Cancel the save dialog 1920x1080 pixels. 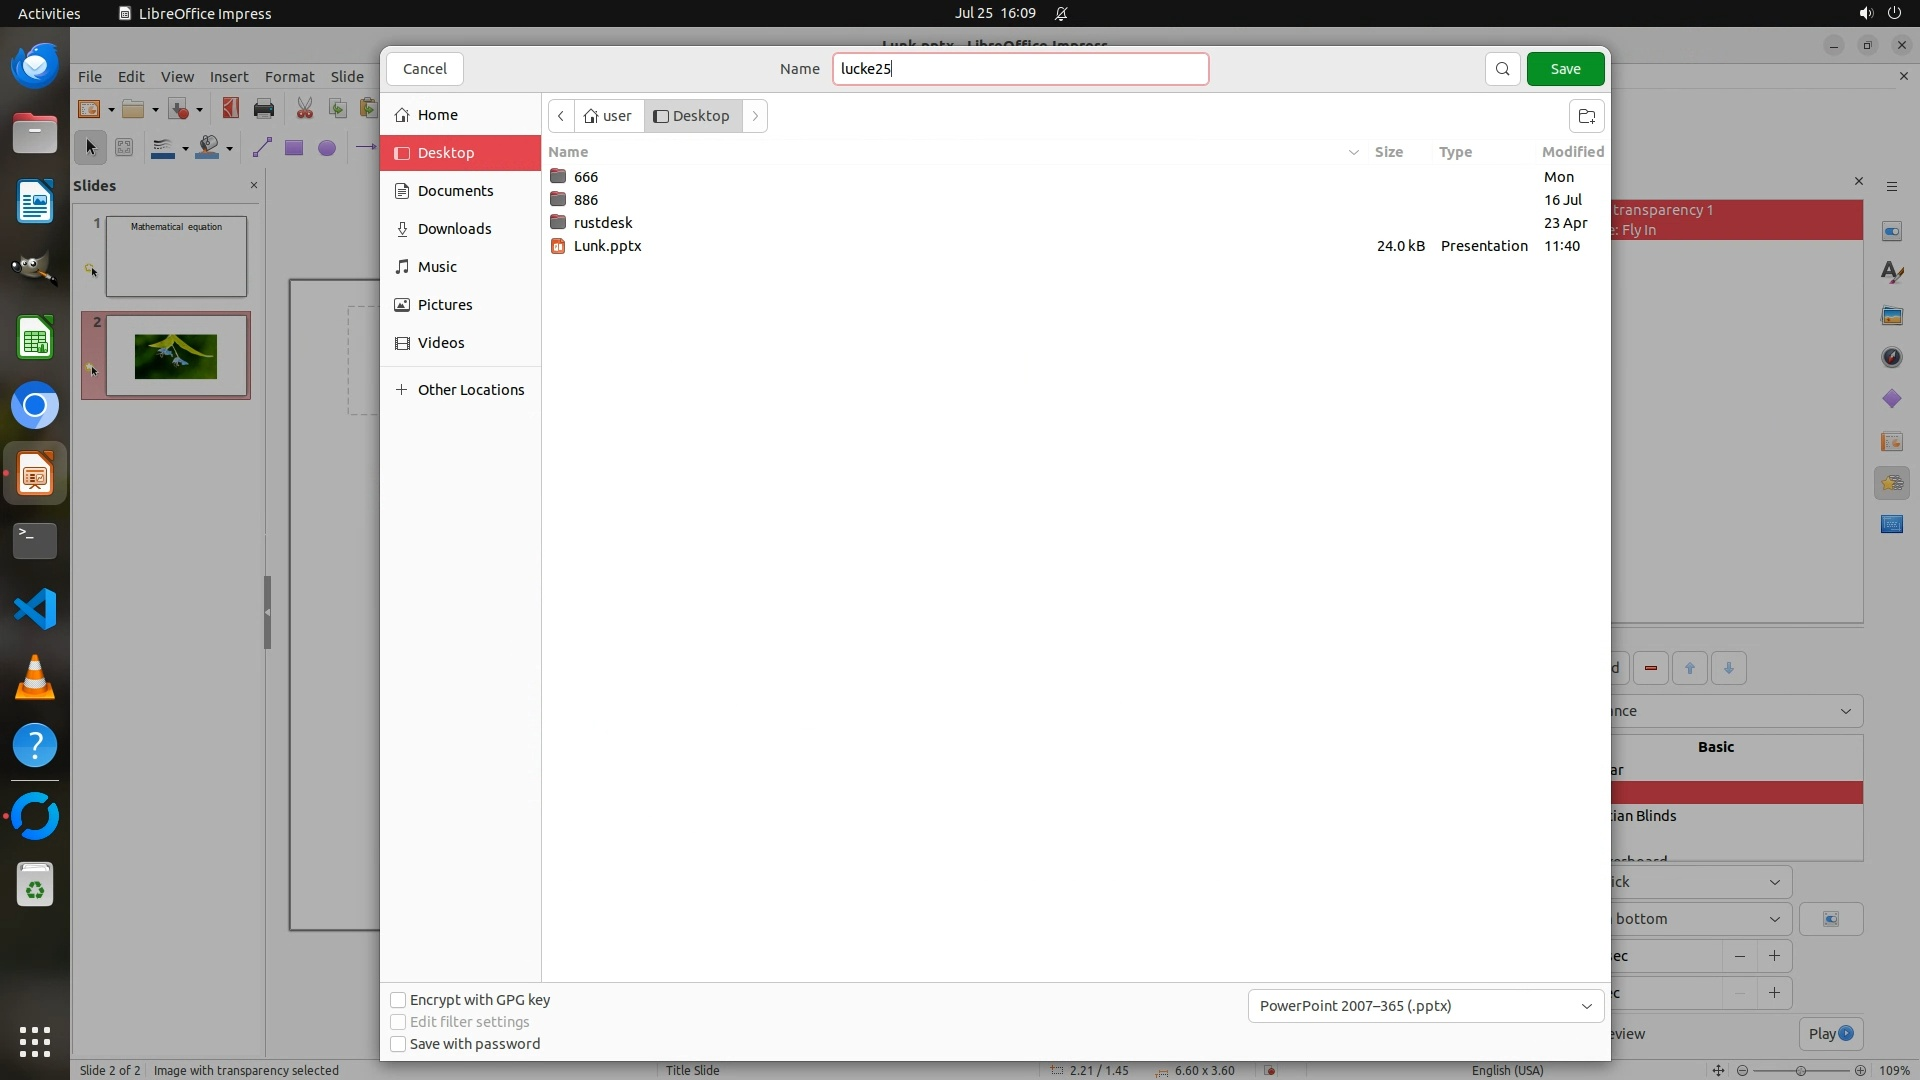tap(424, 69)
